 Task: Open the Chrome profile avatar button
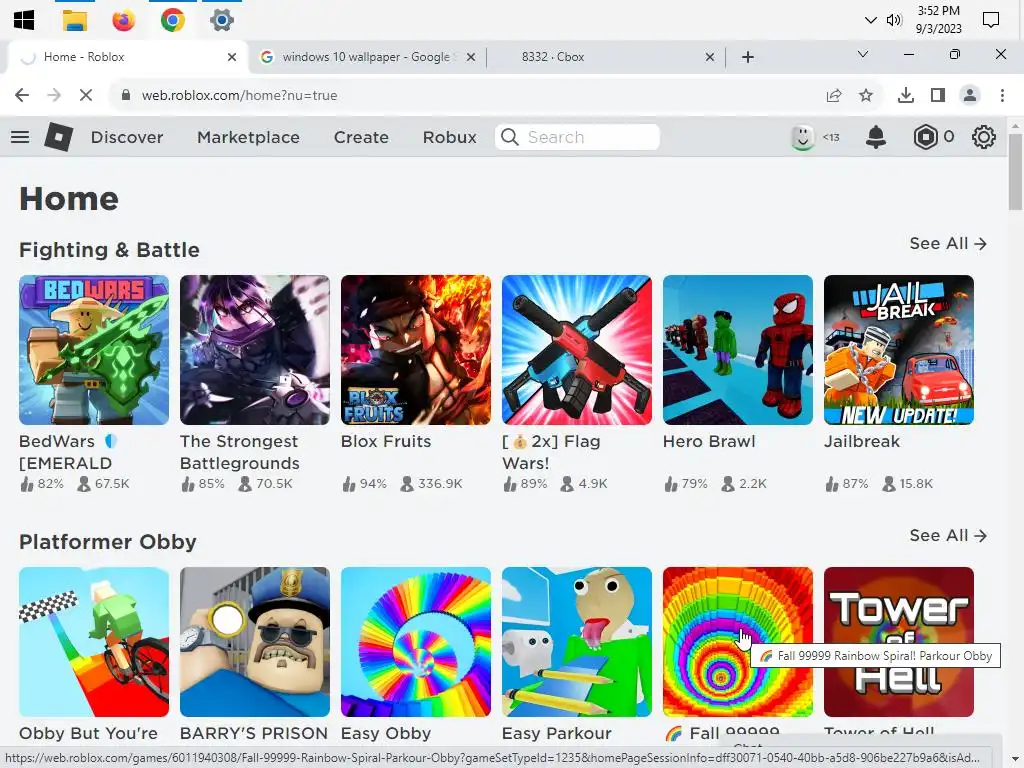point(970,95)
